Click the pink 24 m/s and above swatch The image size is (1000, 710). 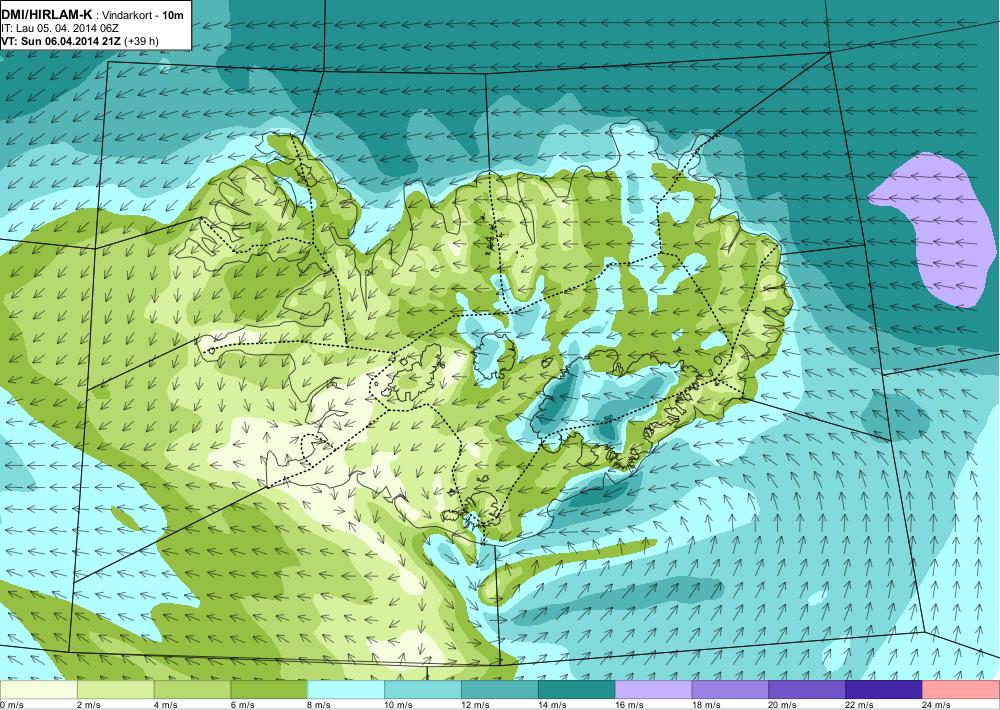tap(961, 690)
